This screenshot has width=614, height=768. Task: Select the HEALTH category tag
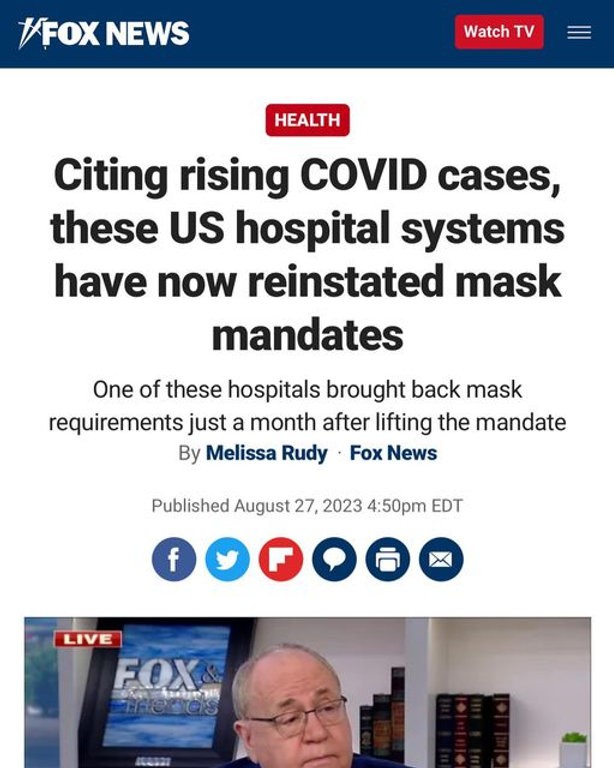pyautogui.click(x=307, y=120)
